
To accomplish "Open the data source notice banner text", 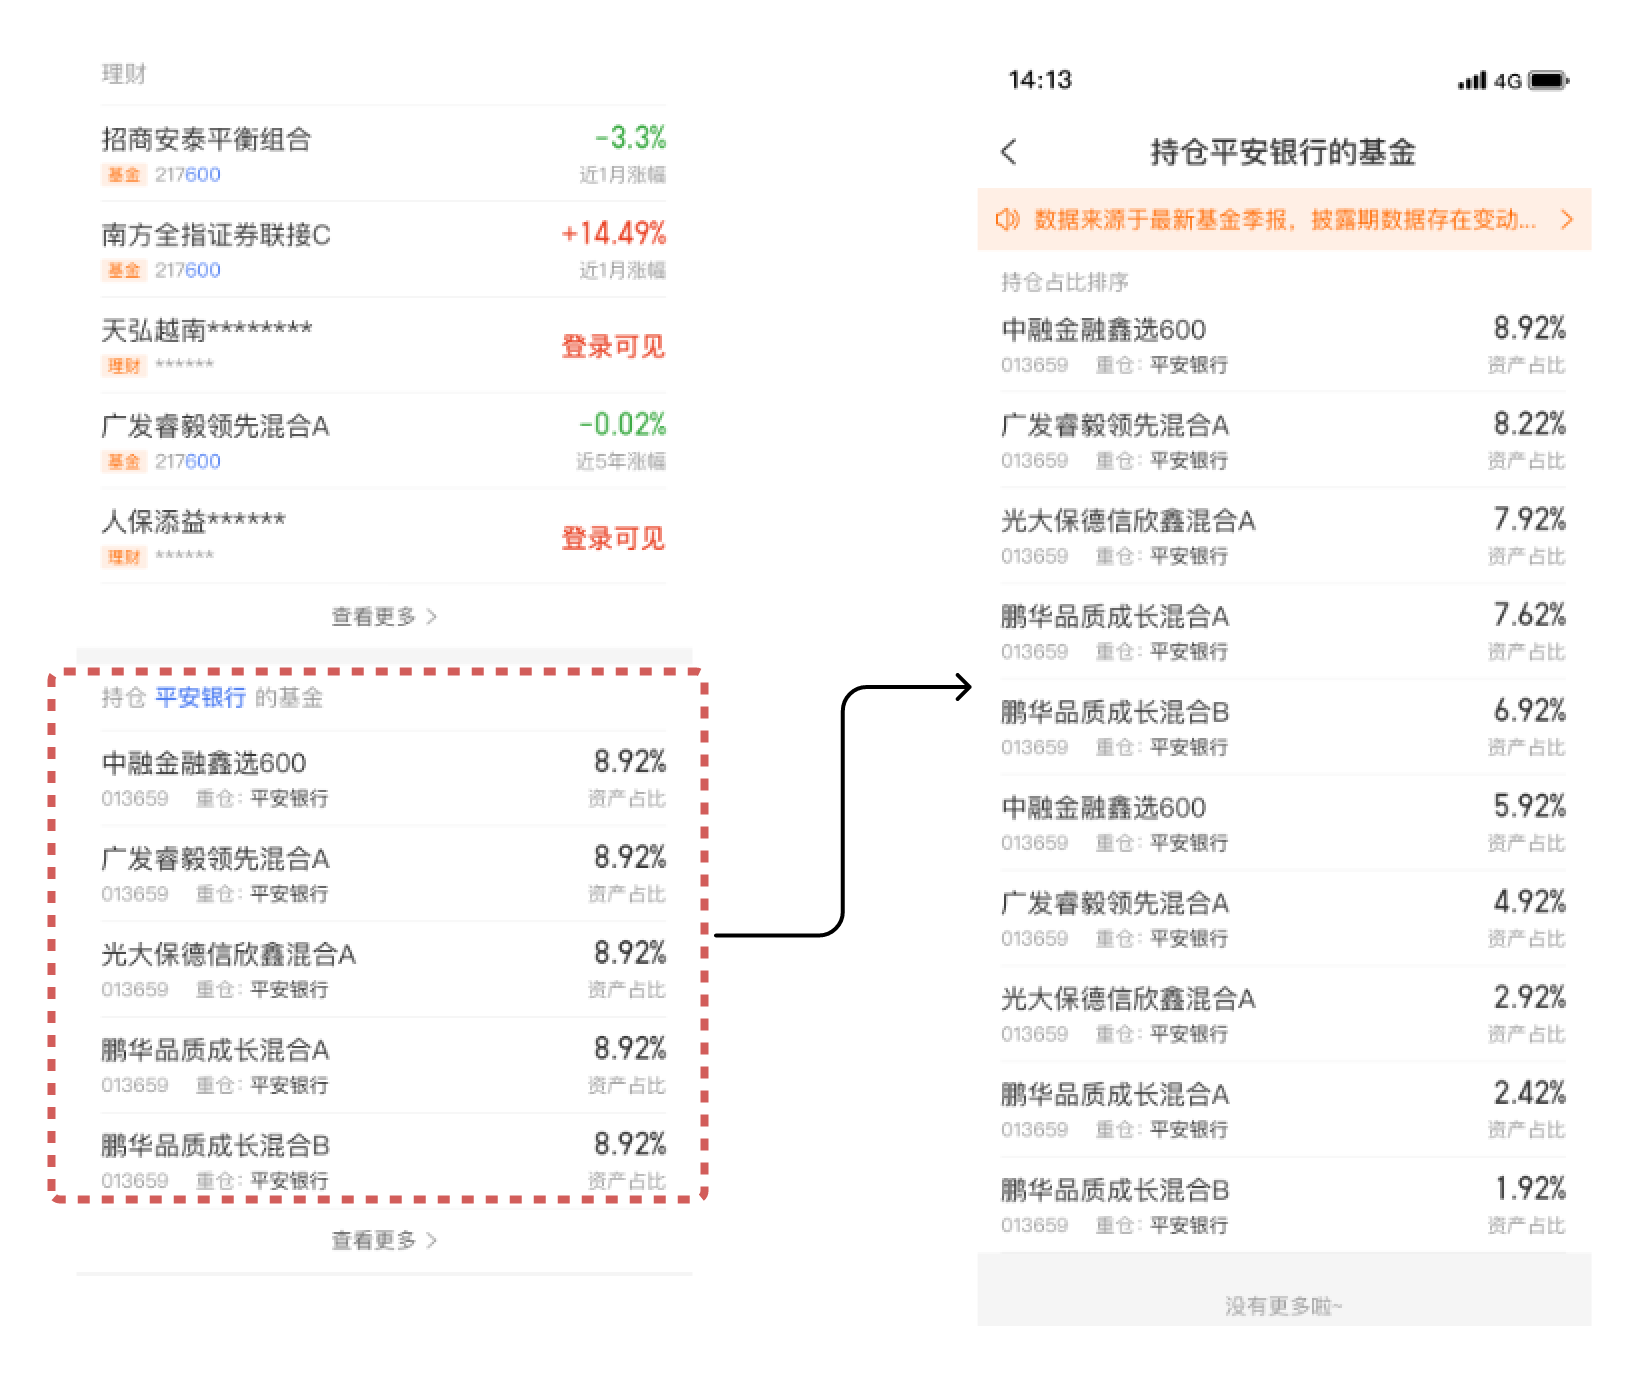I will (1285, 219).
